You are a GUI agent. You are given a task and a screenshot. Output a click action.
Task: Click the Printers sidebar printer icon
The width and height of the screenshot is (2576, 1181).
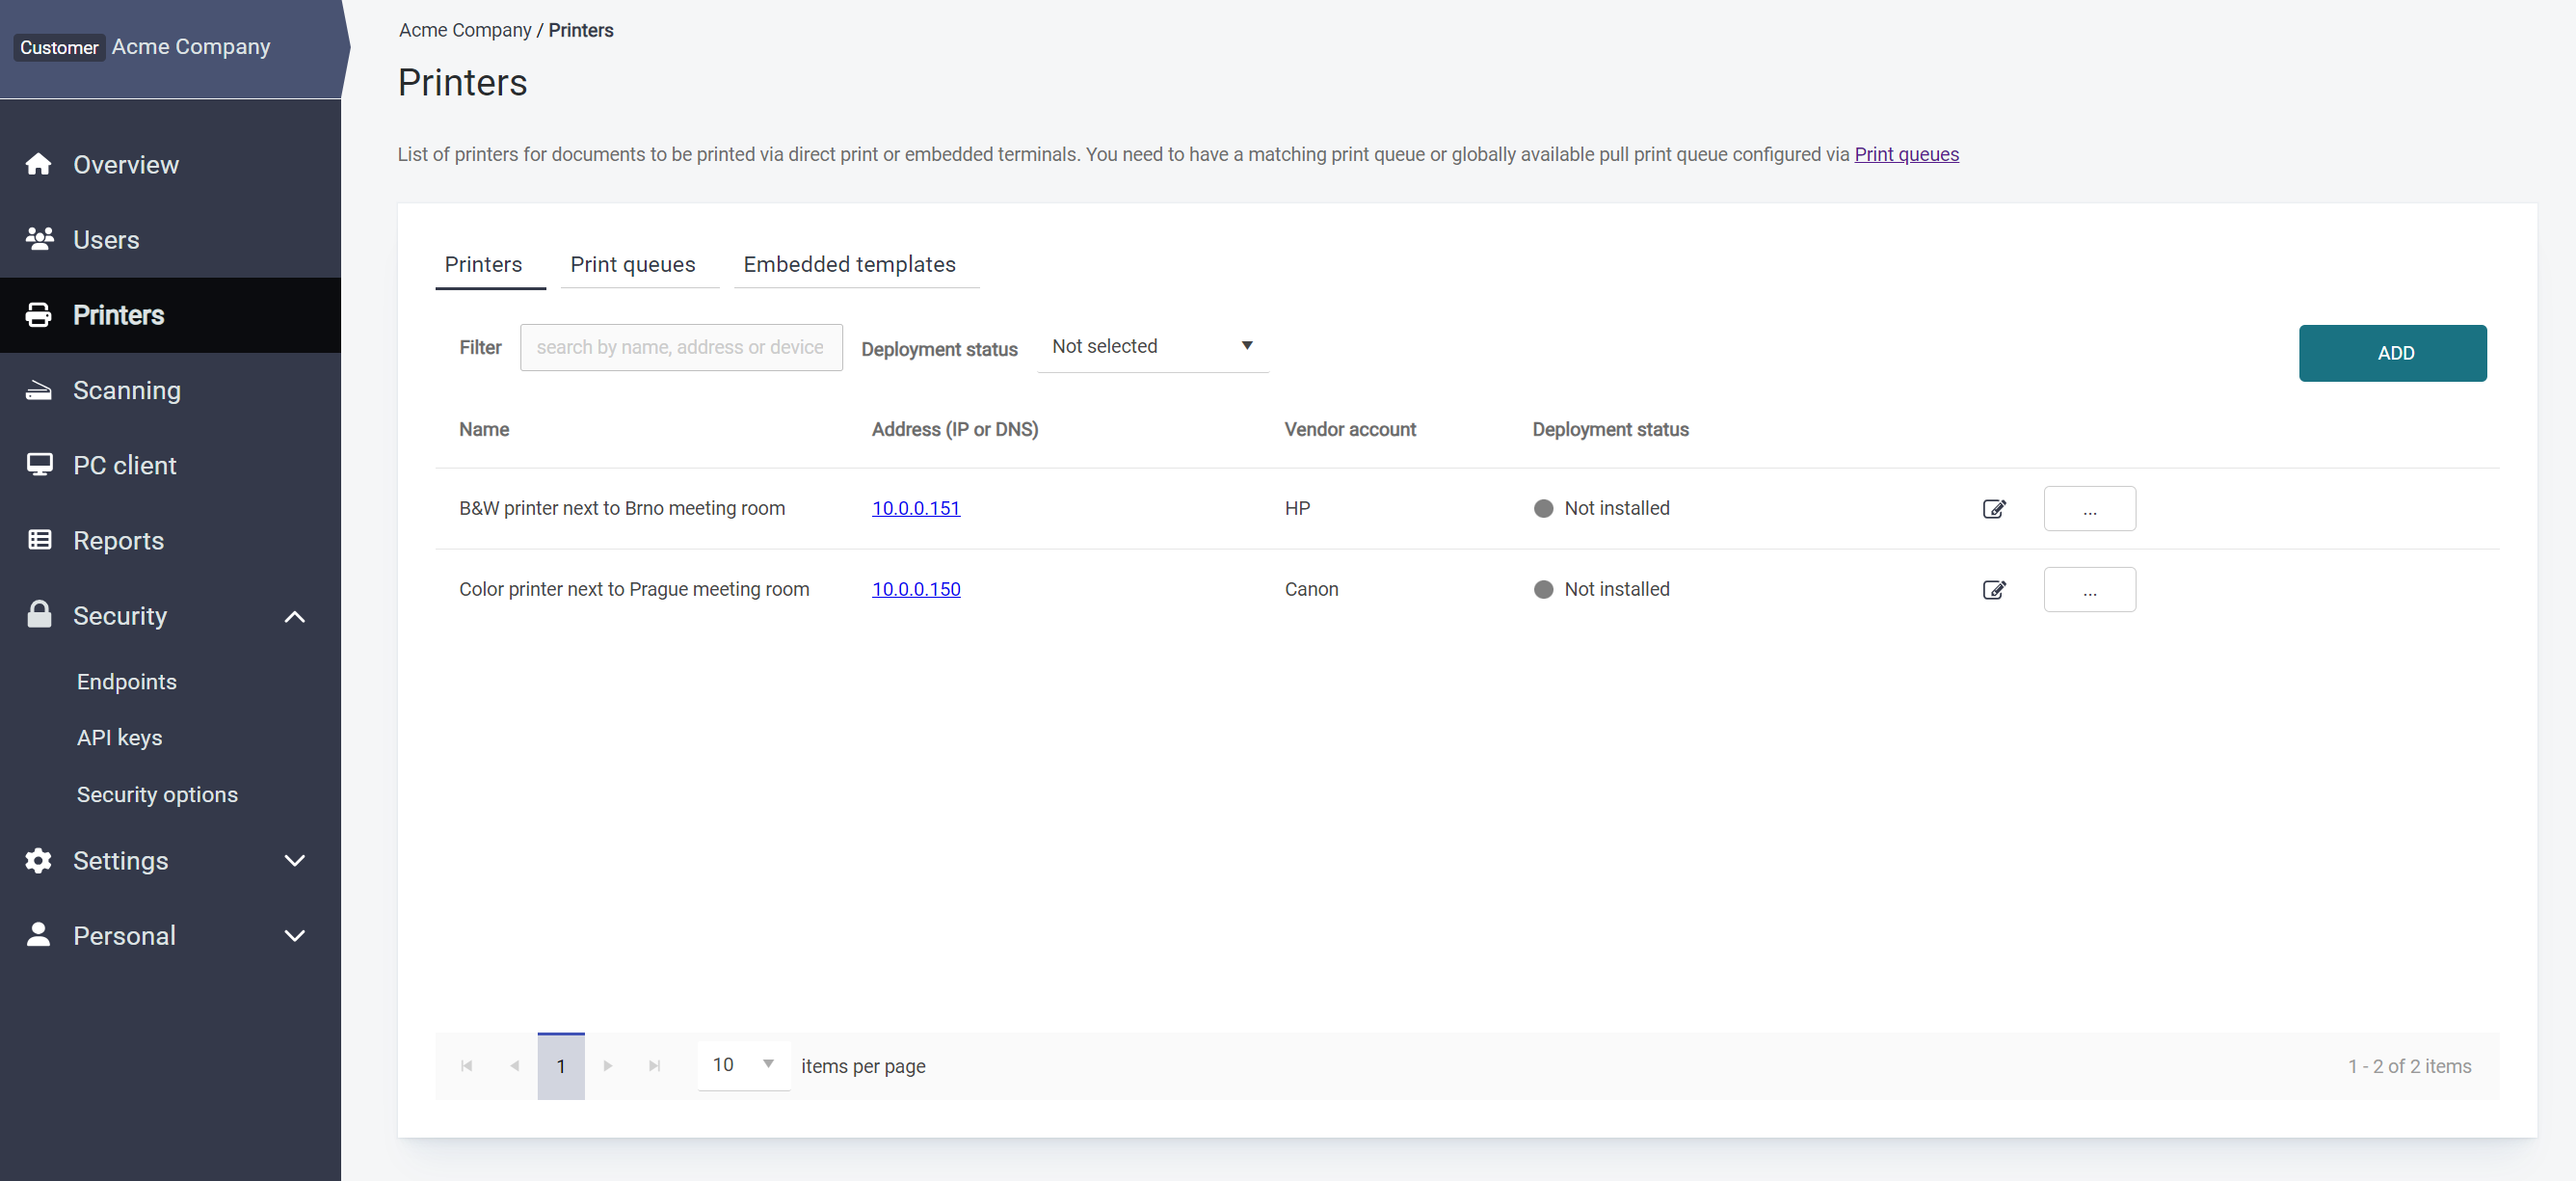(x=38, y=315)
